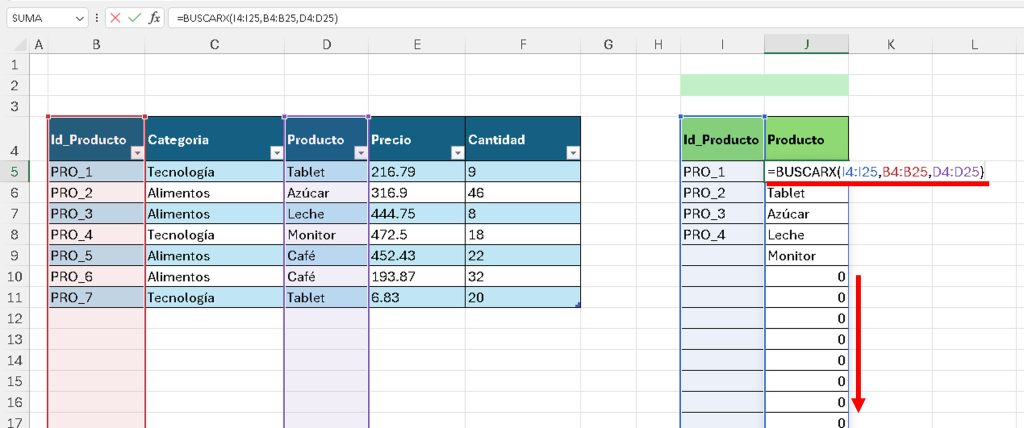
Task: Click inside the formula bar text
Action: click(x=500, y=18)
